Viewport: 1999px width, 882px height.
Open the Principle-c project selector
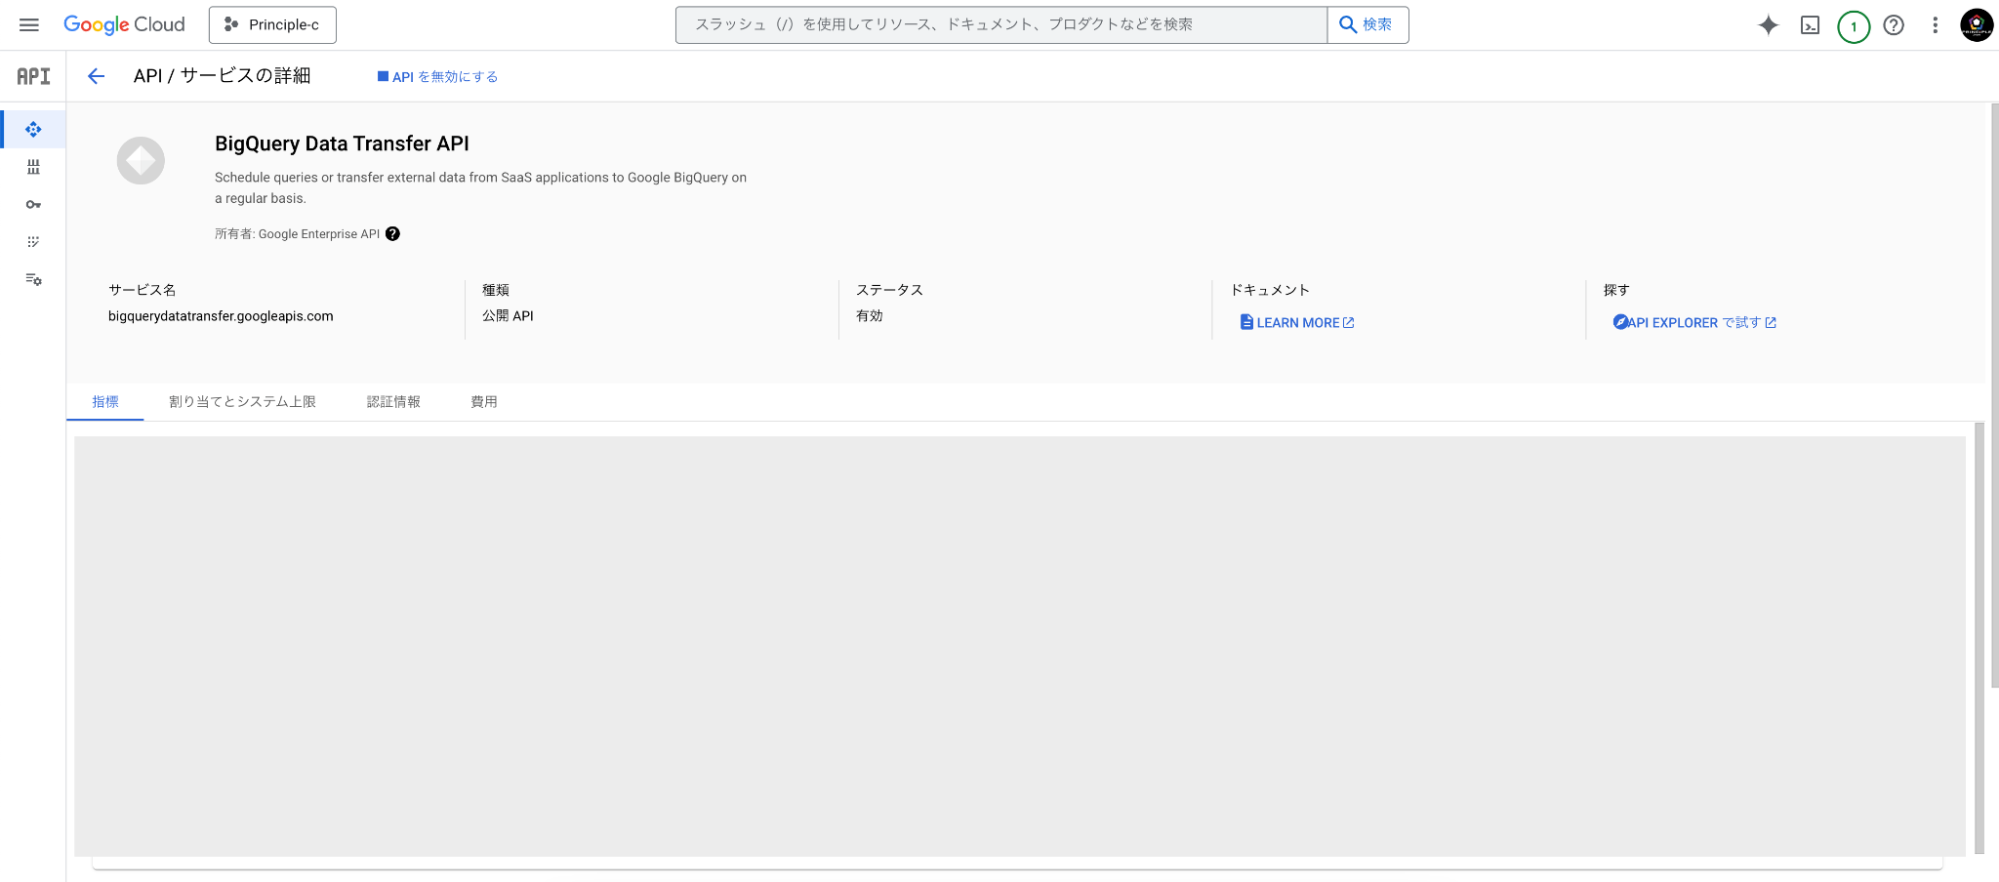(x=272, y=25)
